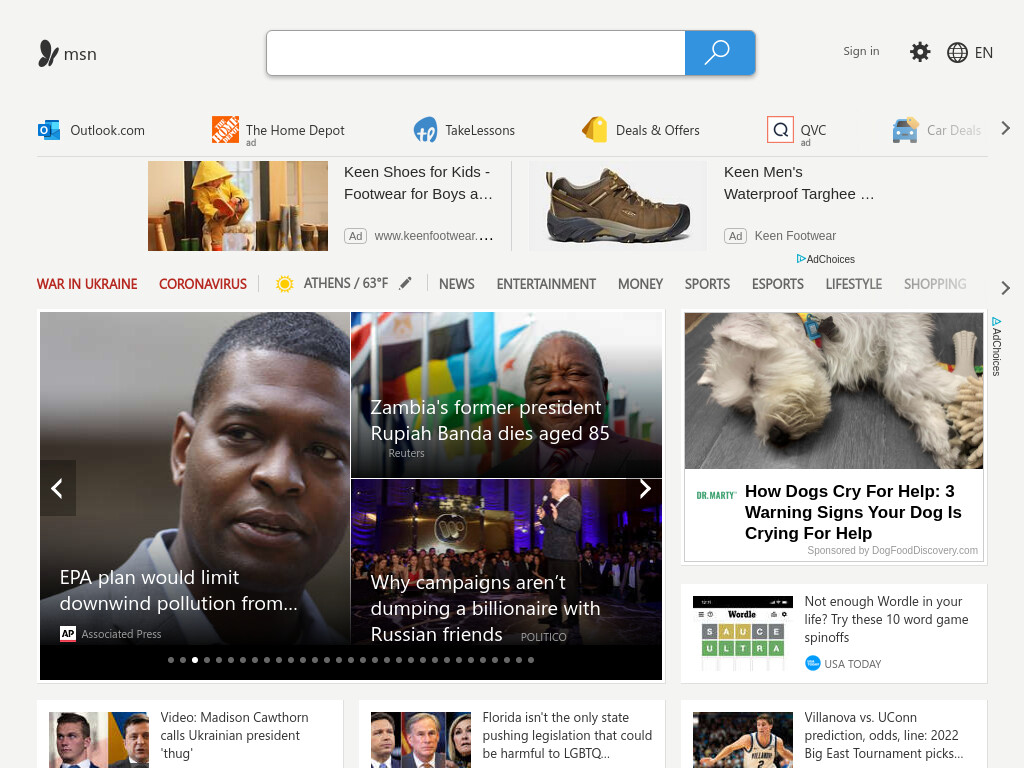Viewport: 1024px width, 768px height.
Task: Click the Deals & Offers tag icon
Action: (x=595, y=129)
